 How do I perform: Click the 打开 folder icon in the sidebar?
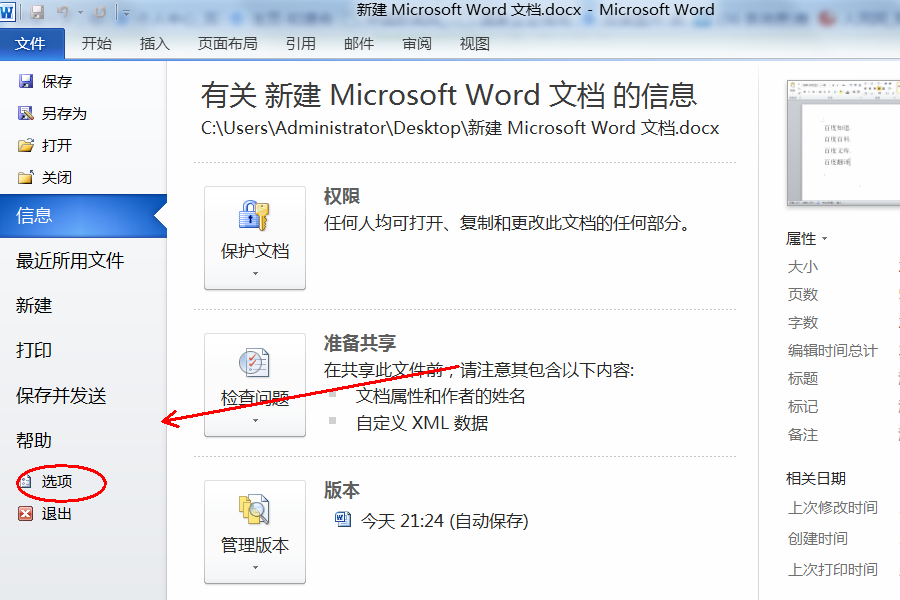(x=26, y=145)
